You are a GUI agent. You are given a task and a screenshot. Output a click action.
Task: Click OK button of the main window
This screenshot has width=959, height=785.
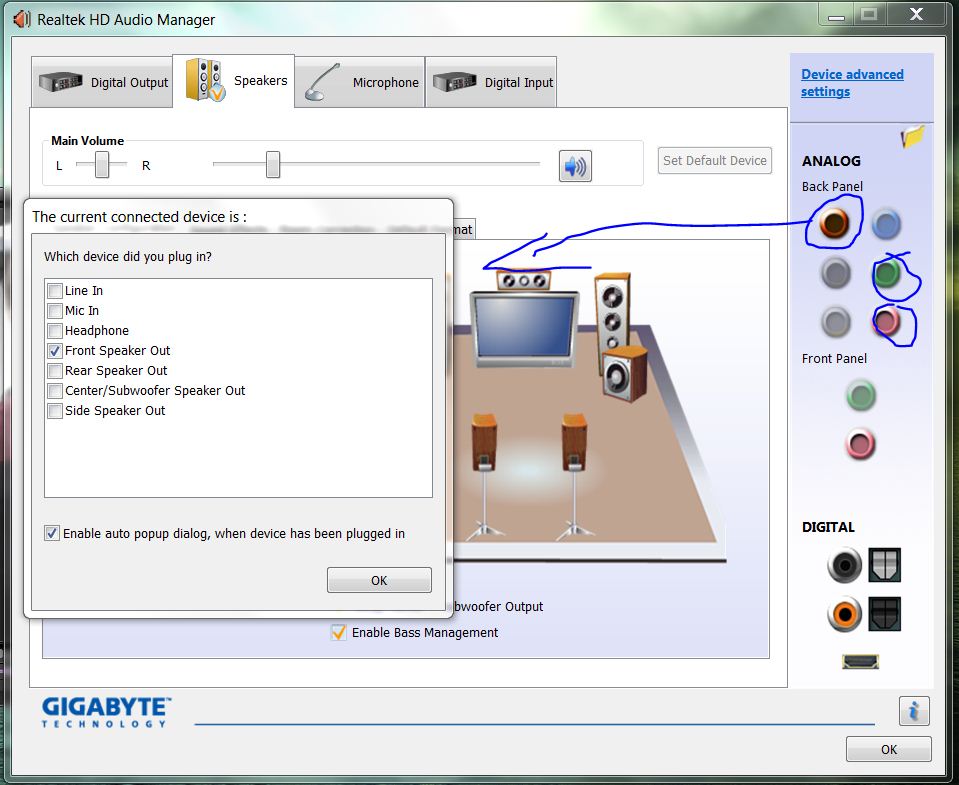point(889,750)
